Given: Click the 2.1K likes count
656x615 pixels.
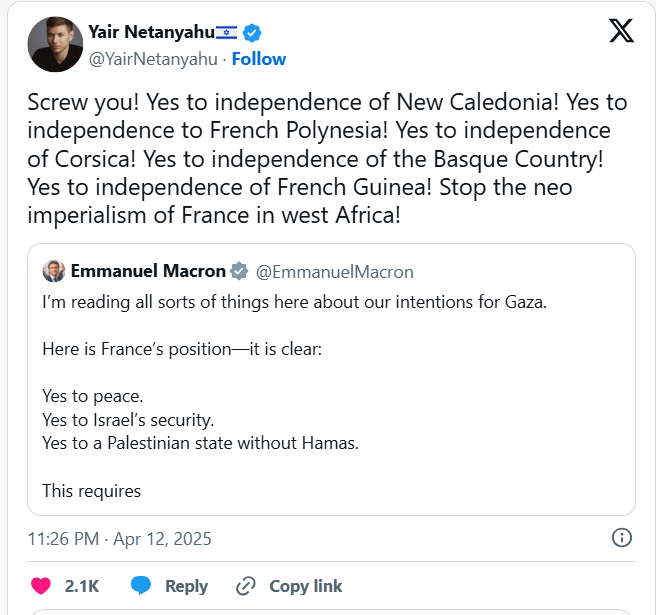Looking at the screenshot, I should (x=82, y=586).
